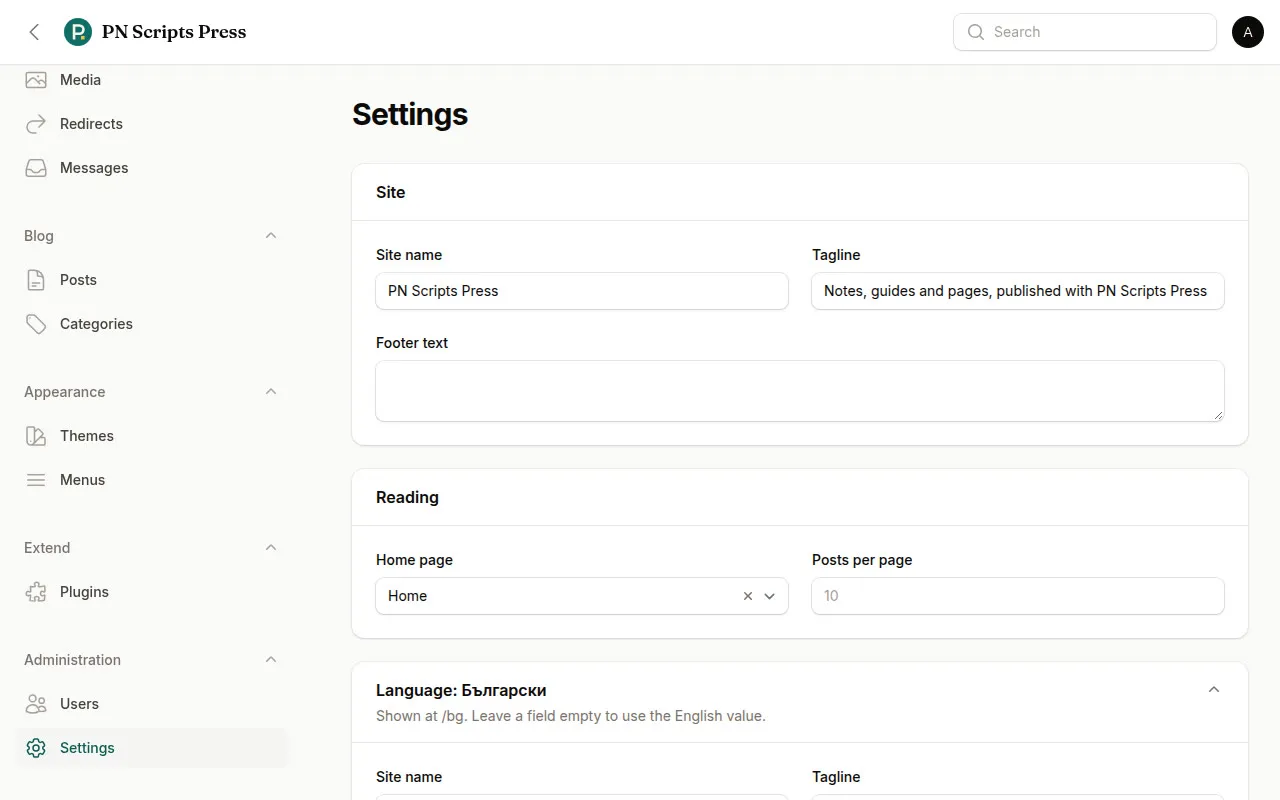
Task: Click the Site name input field
Action: pos(582,291)
